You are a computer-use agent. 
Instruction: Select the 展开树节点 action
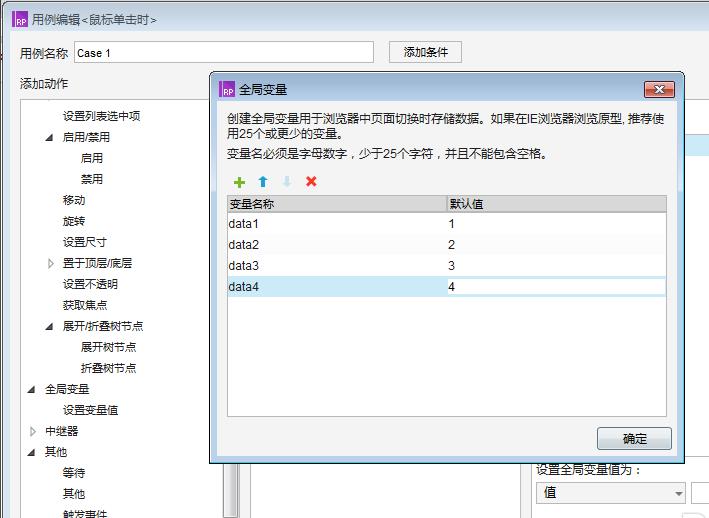tap(108, 347)
